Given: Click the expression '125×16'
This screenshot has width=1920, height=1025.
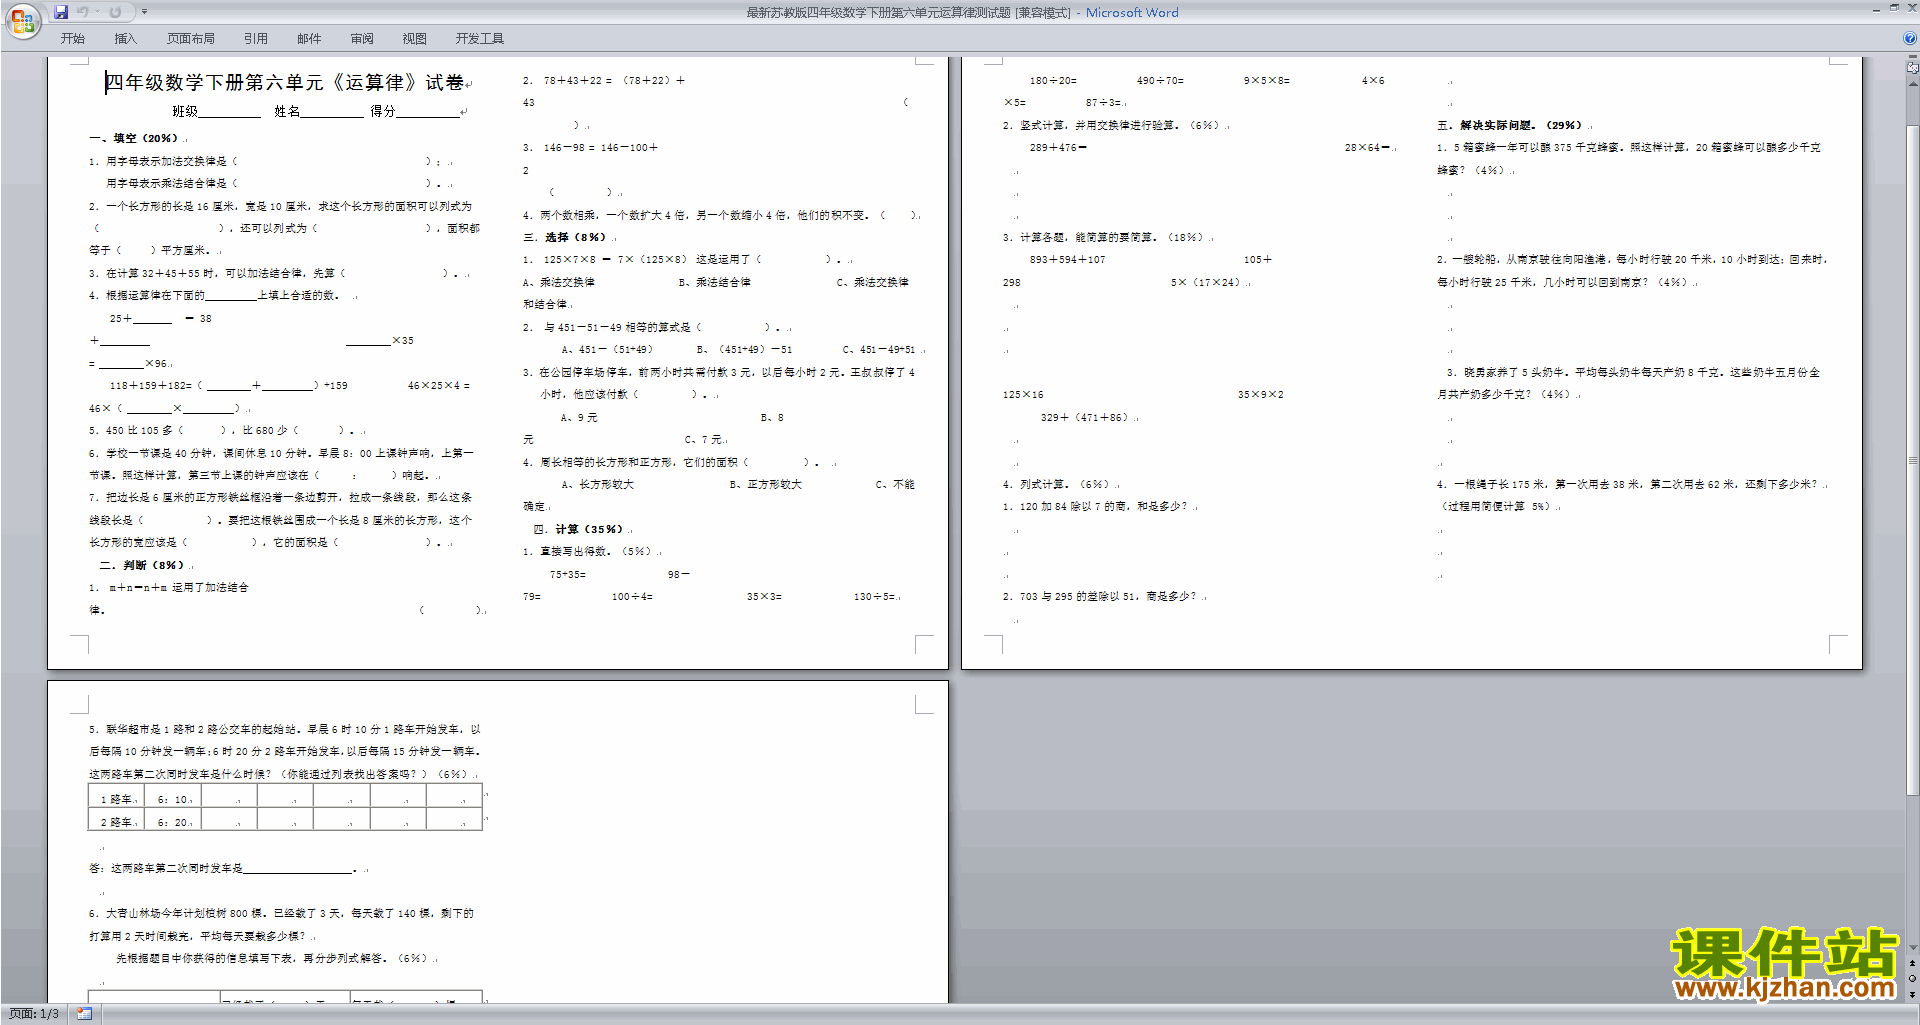Looking at the screenshot, I should (x=1023, y=394).
